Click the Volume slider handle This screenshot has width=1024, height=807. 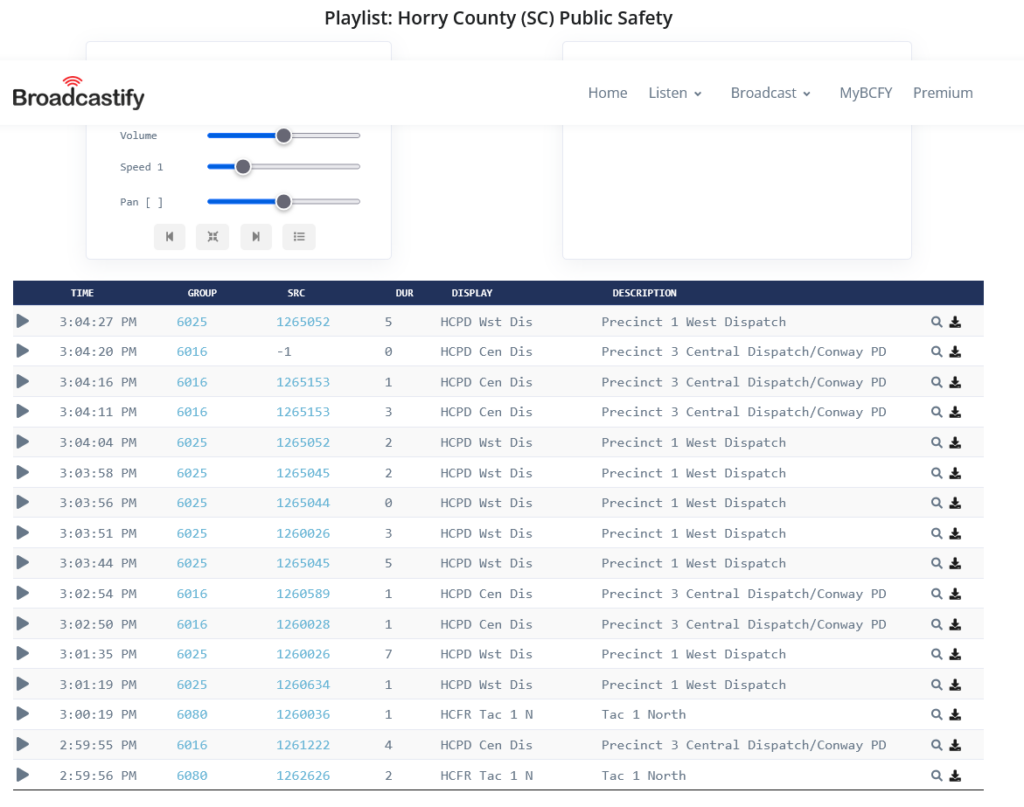pos(283,135)
